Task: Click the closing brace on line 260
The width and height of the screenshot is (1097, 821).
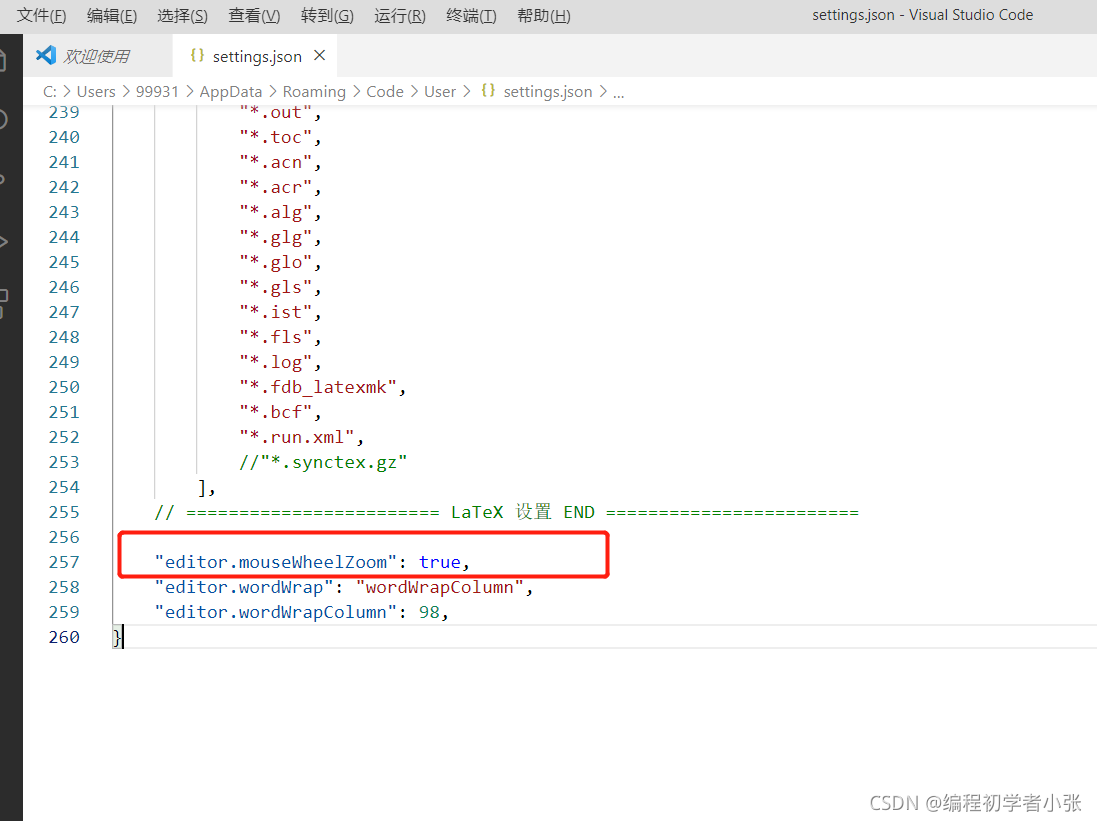Action: tap(117, 637)
